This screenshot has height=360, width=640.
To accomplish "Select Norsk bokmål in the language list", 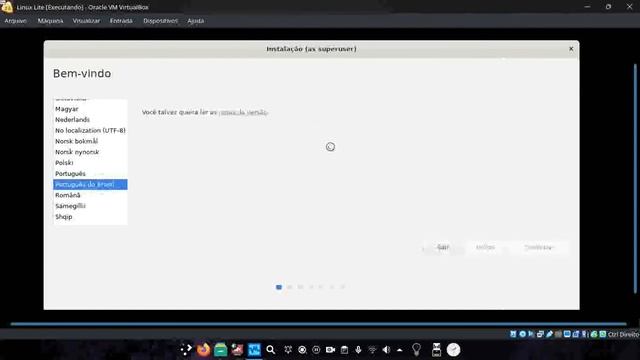I will [90, 141].
